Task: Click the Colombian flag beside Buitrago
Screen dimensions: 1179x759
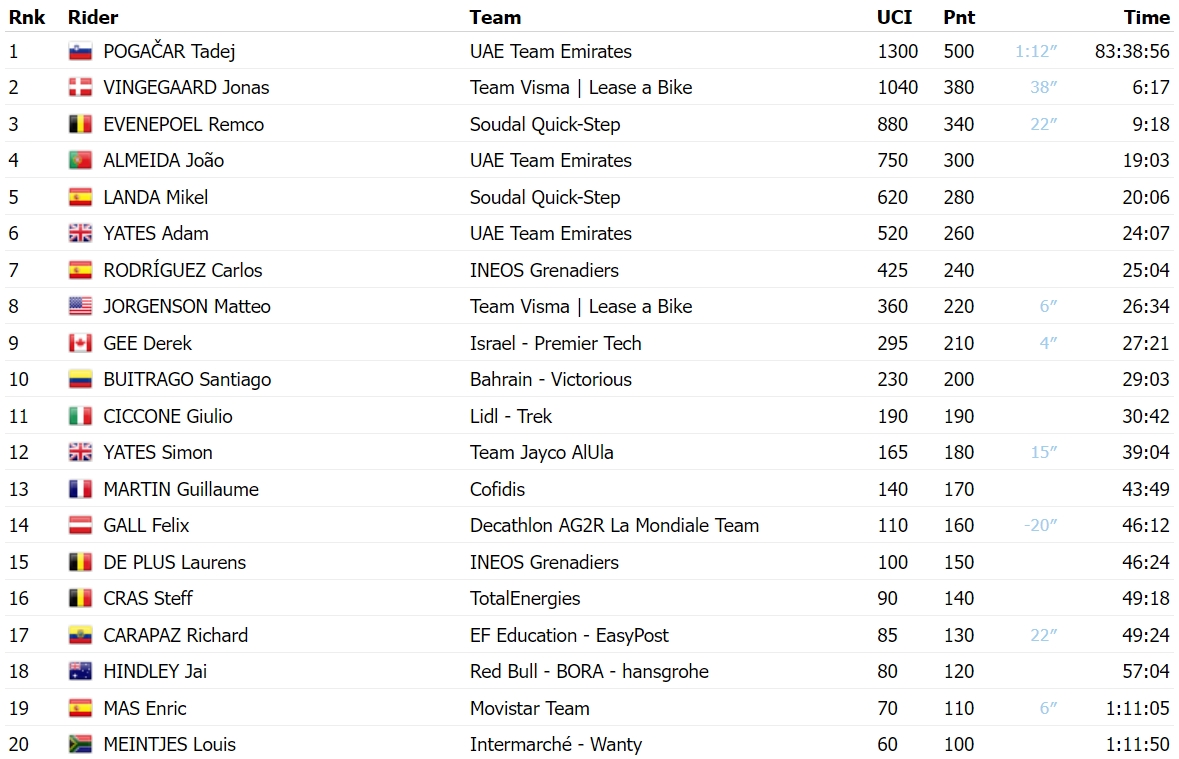Action: [x=80, y=379]
